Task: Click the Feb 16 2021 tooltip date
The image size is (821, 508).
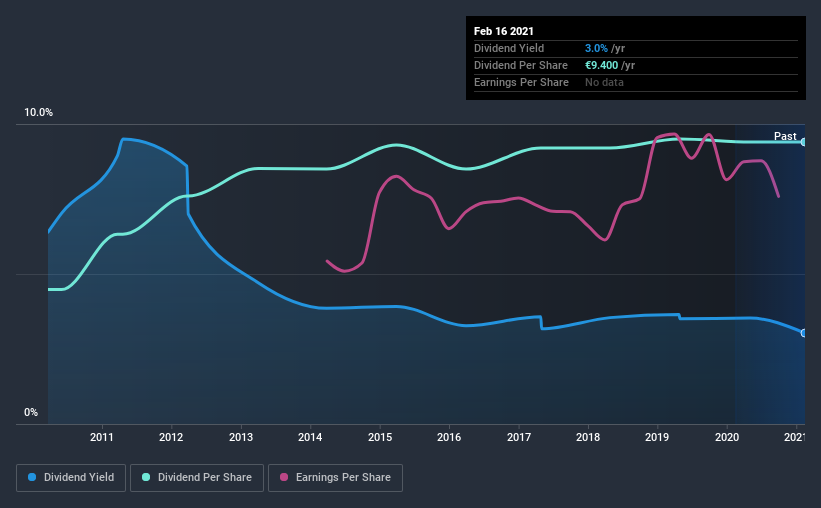Action: point(504,31)
